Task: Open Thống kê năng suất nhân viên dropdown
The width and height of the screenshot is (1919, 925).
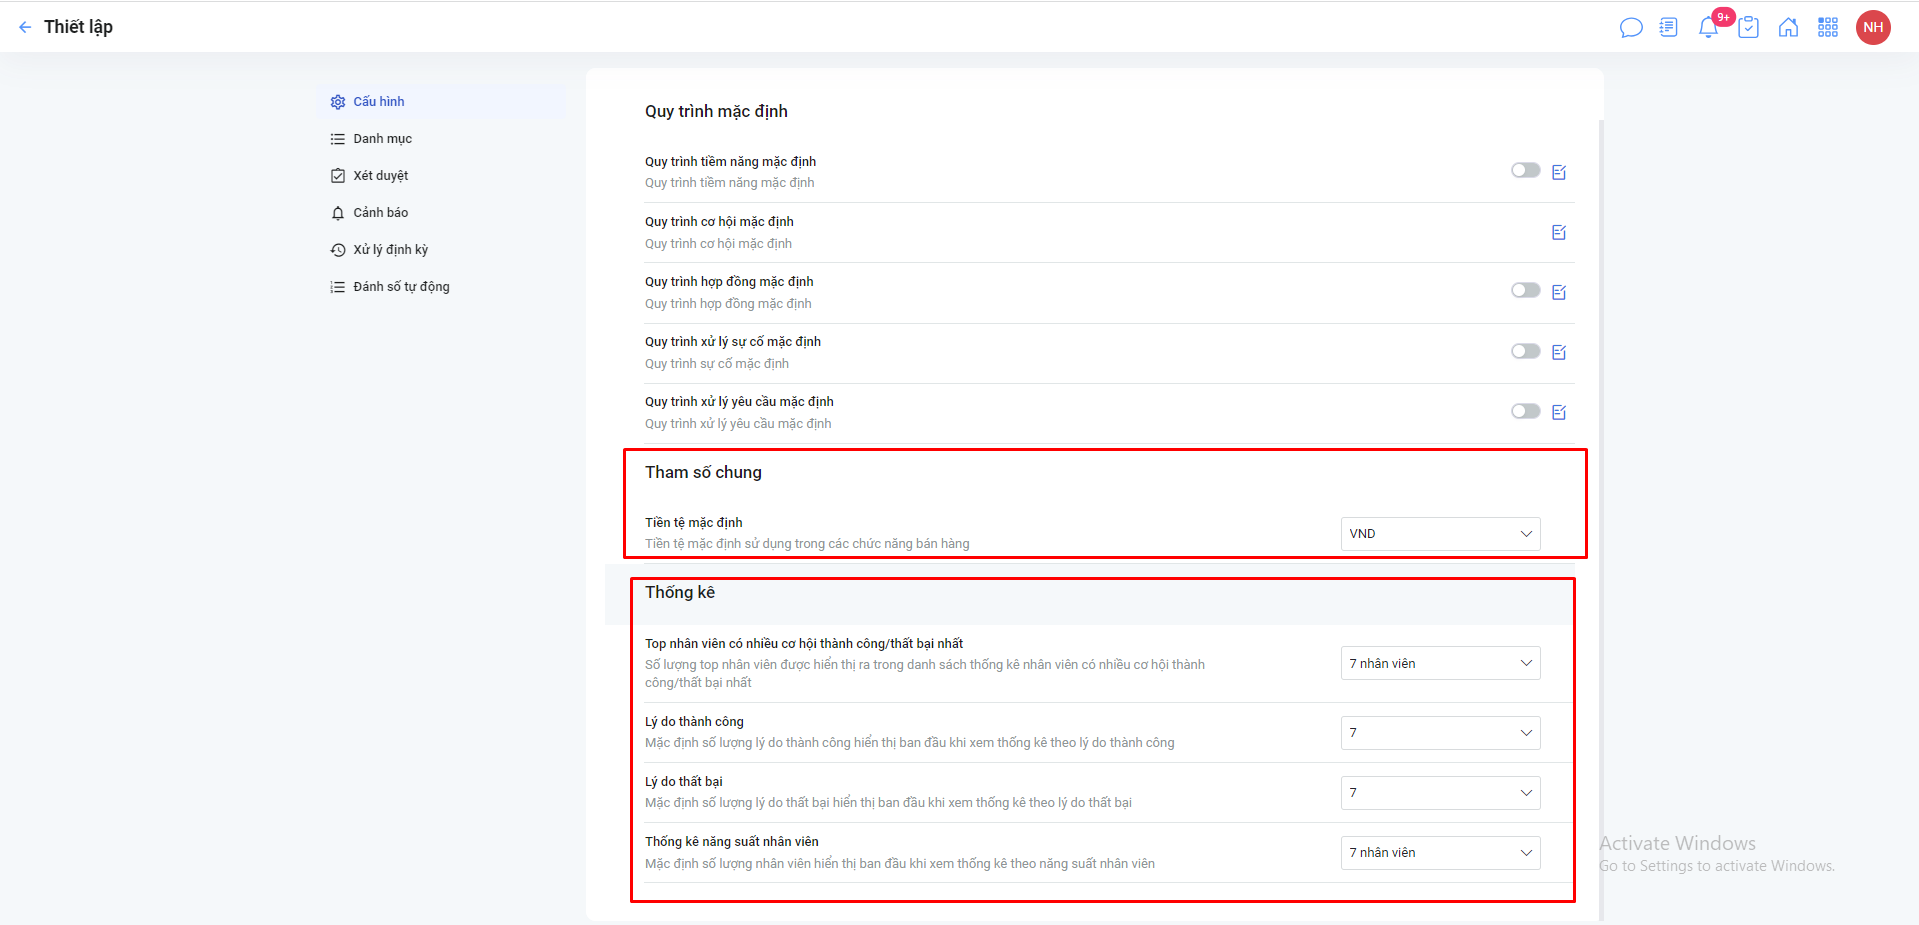Action: click(x=1439, y=853)
